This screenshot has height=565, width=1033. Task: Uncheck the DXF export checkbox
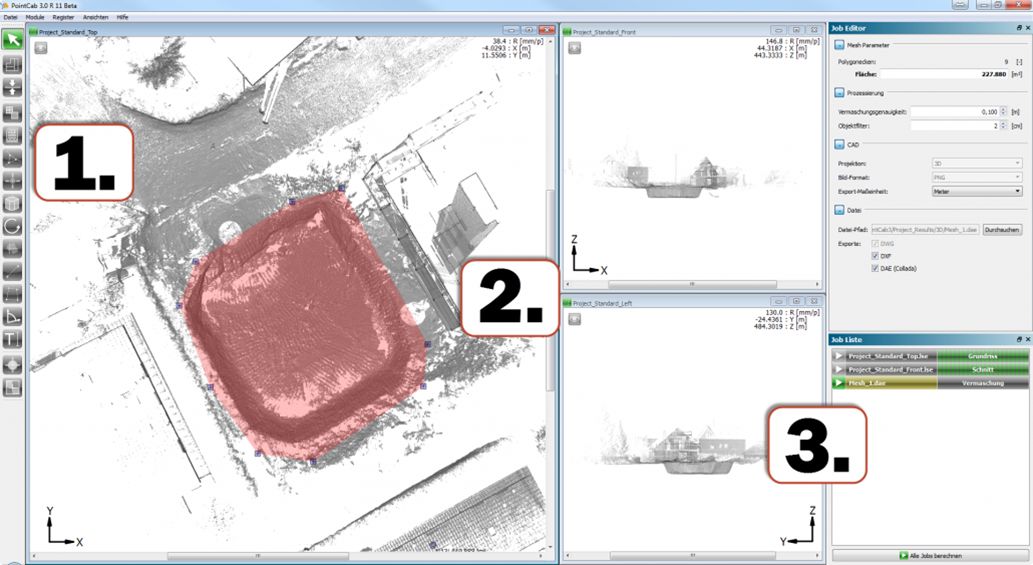pos(876,256)
